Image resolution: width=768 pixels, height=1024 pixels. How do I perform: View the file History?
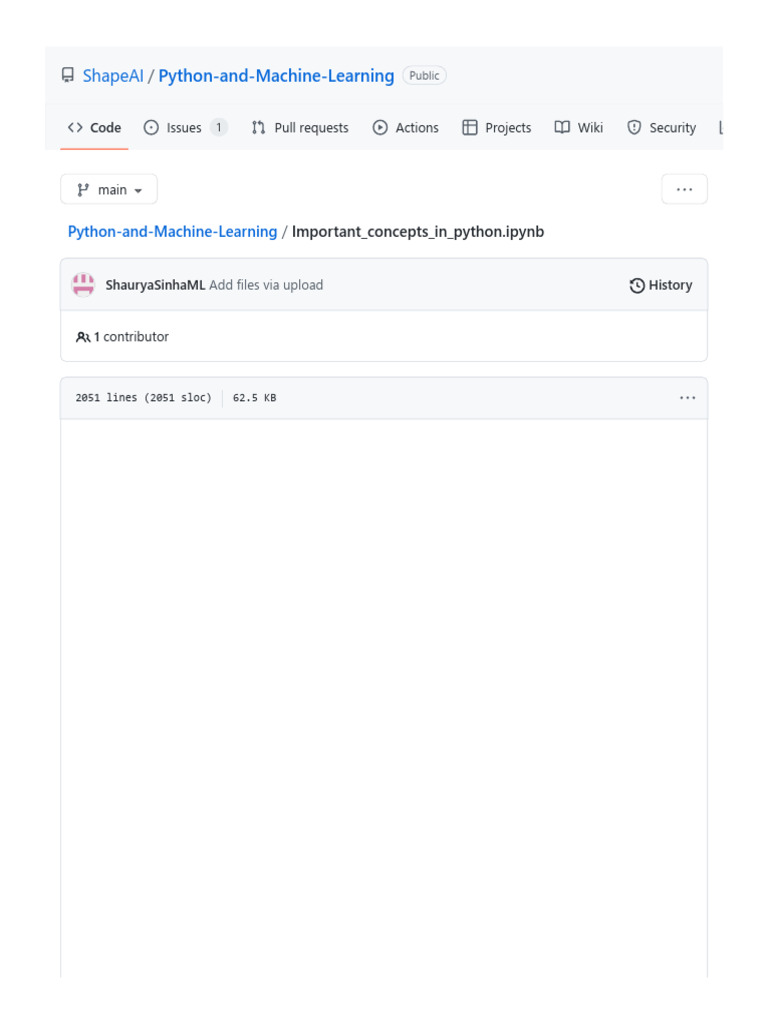tap(661, 285)
